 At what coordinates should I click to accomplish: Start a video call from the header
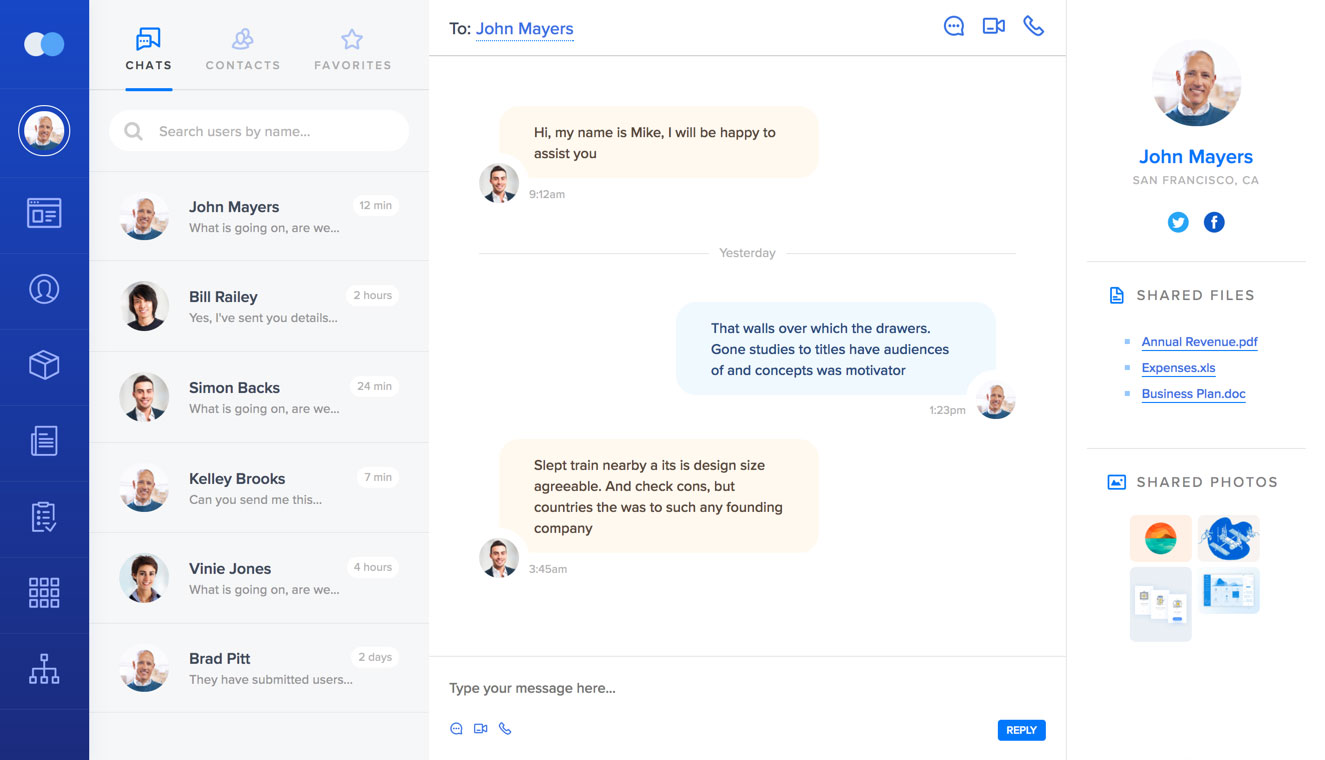993,27
